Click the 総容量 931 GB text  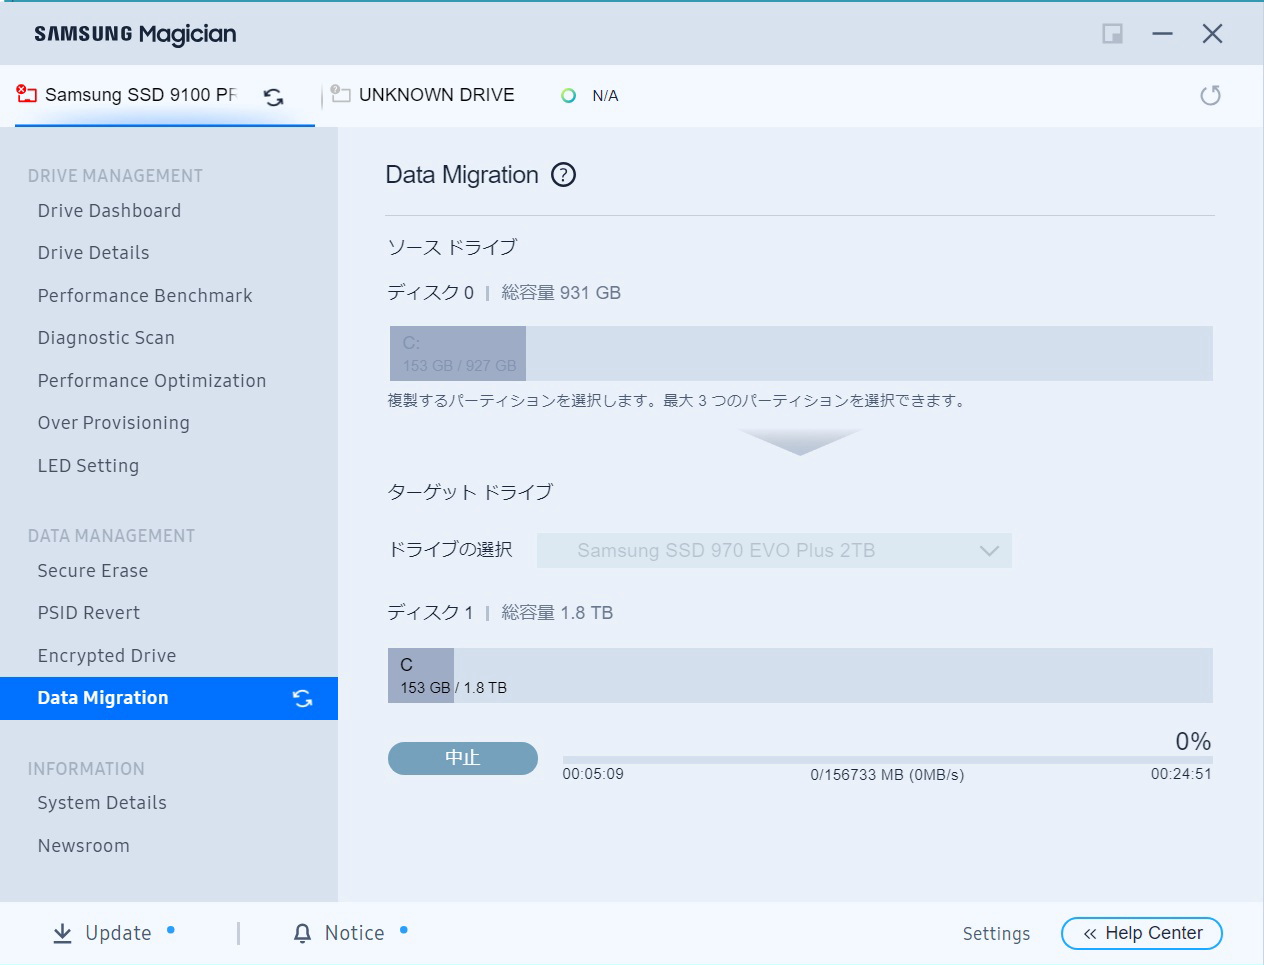coord(561,293)
